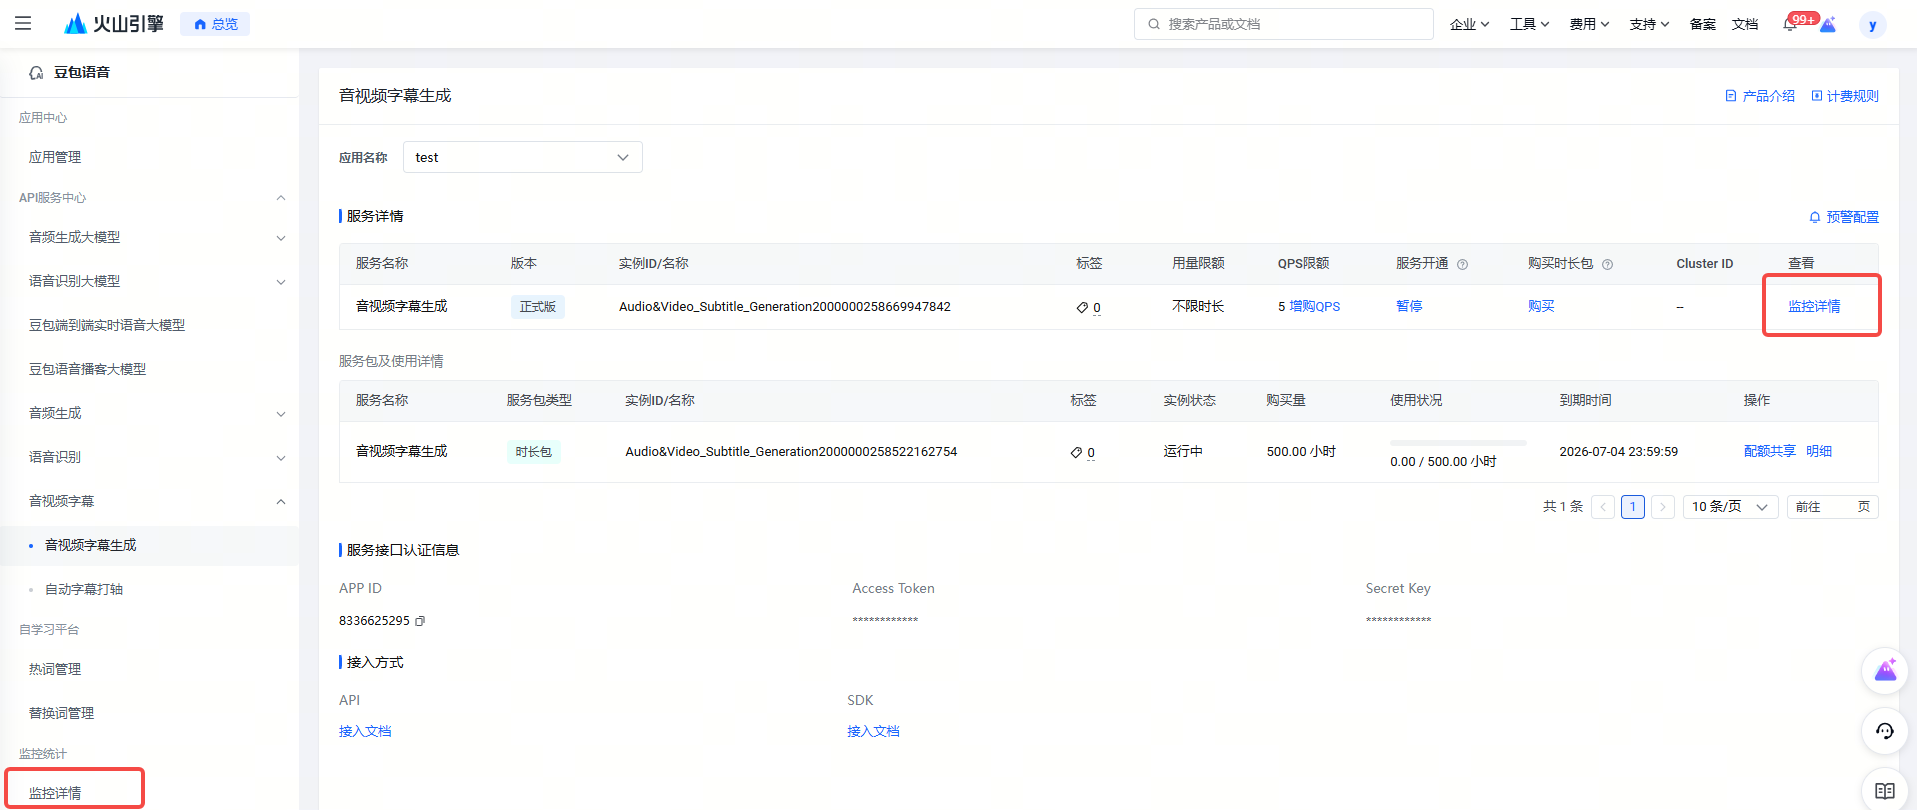Click the help icon beside 购买时长包
This screenshot has height=810, width=1917.
[x=1607, y=264]
